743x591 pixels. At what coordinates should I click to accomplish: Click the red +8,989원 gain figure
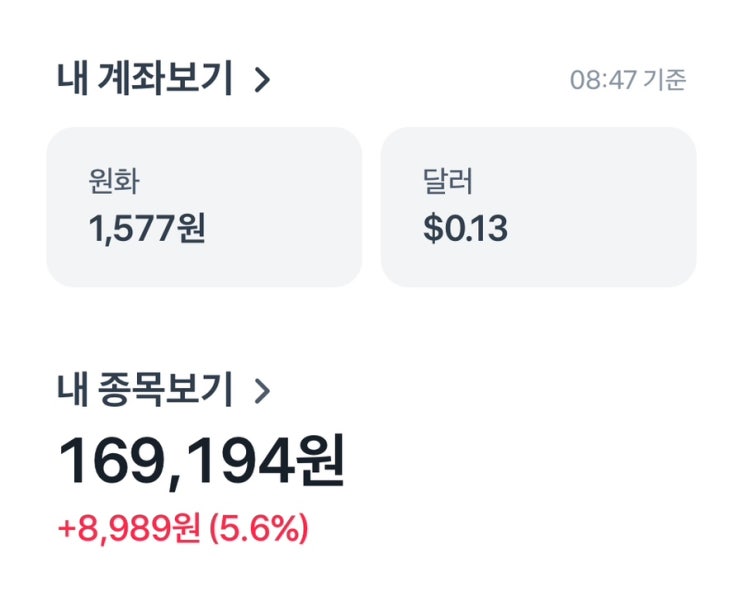(129, 529)
